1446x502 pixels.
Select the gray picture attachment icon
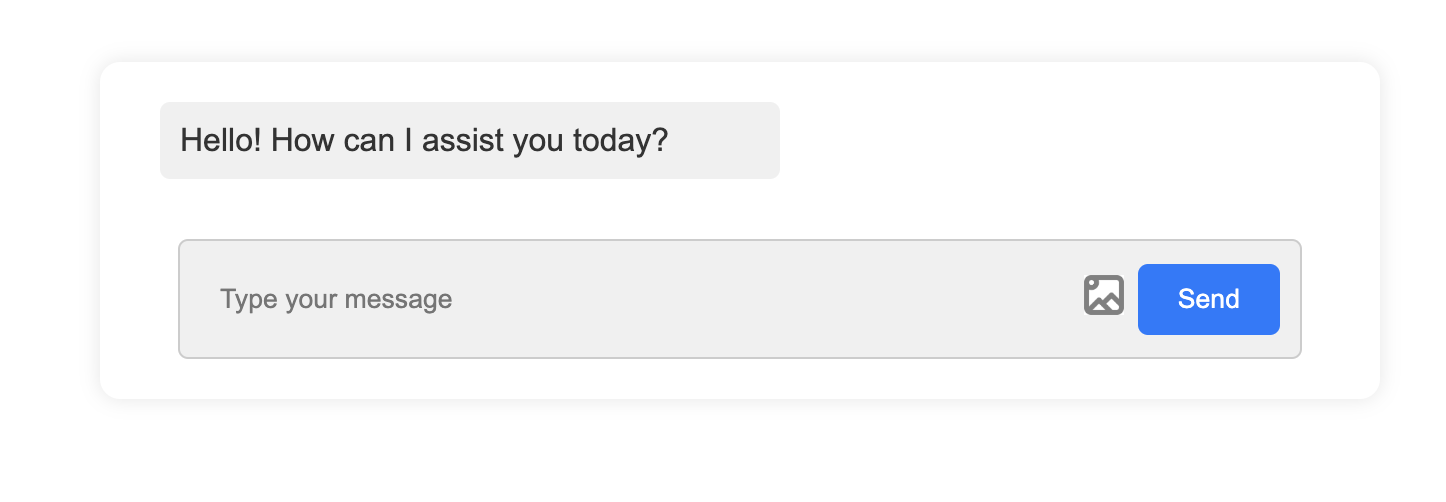(x=1104, y=296)
